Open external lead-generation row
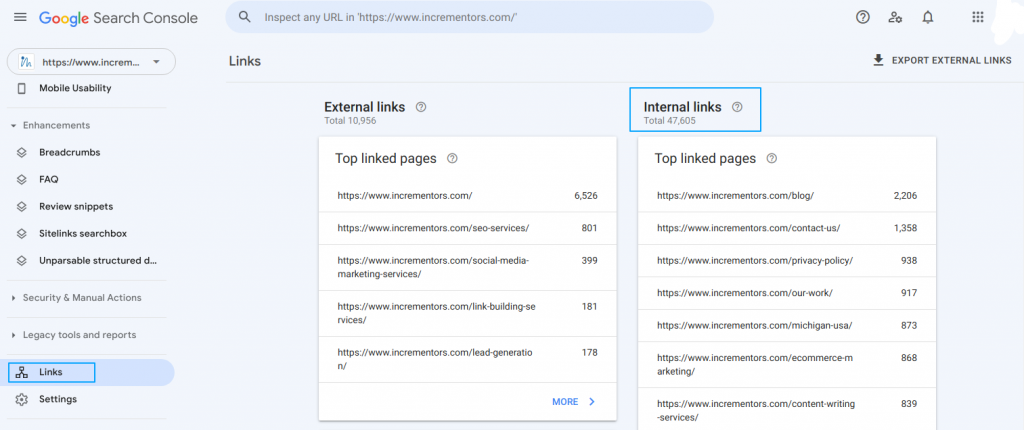This screenshot has height=430, width=1024. coord(468,359)
